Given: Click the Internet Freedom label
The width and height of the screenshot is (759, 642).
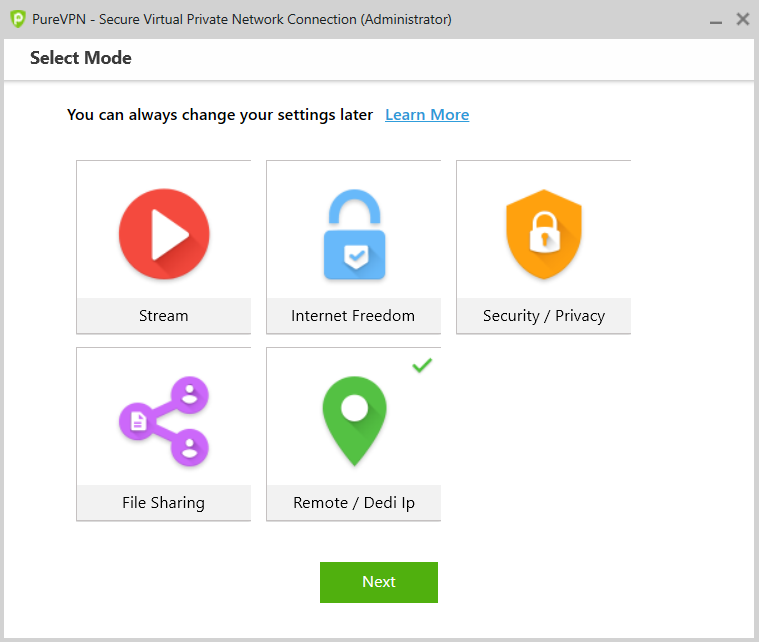Looking at the screenshot, I should click(x=353, y=316).
